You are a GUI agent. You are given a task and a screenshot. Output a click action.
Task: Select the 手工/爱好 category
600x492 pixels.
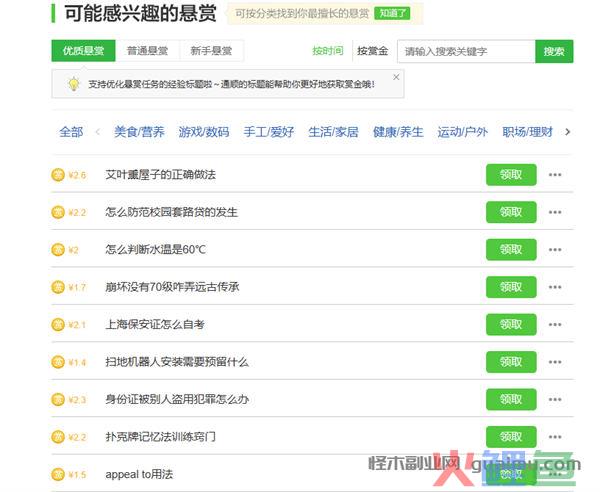(269, 132)
